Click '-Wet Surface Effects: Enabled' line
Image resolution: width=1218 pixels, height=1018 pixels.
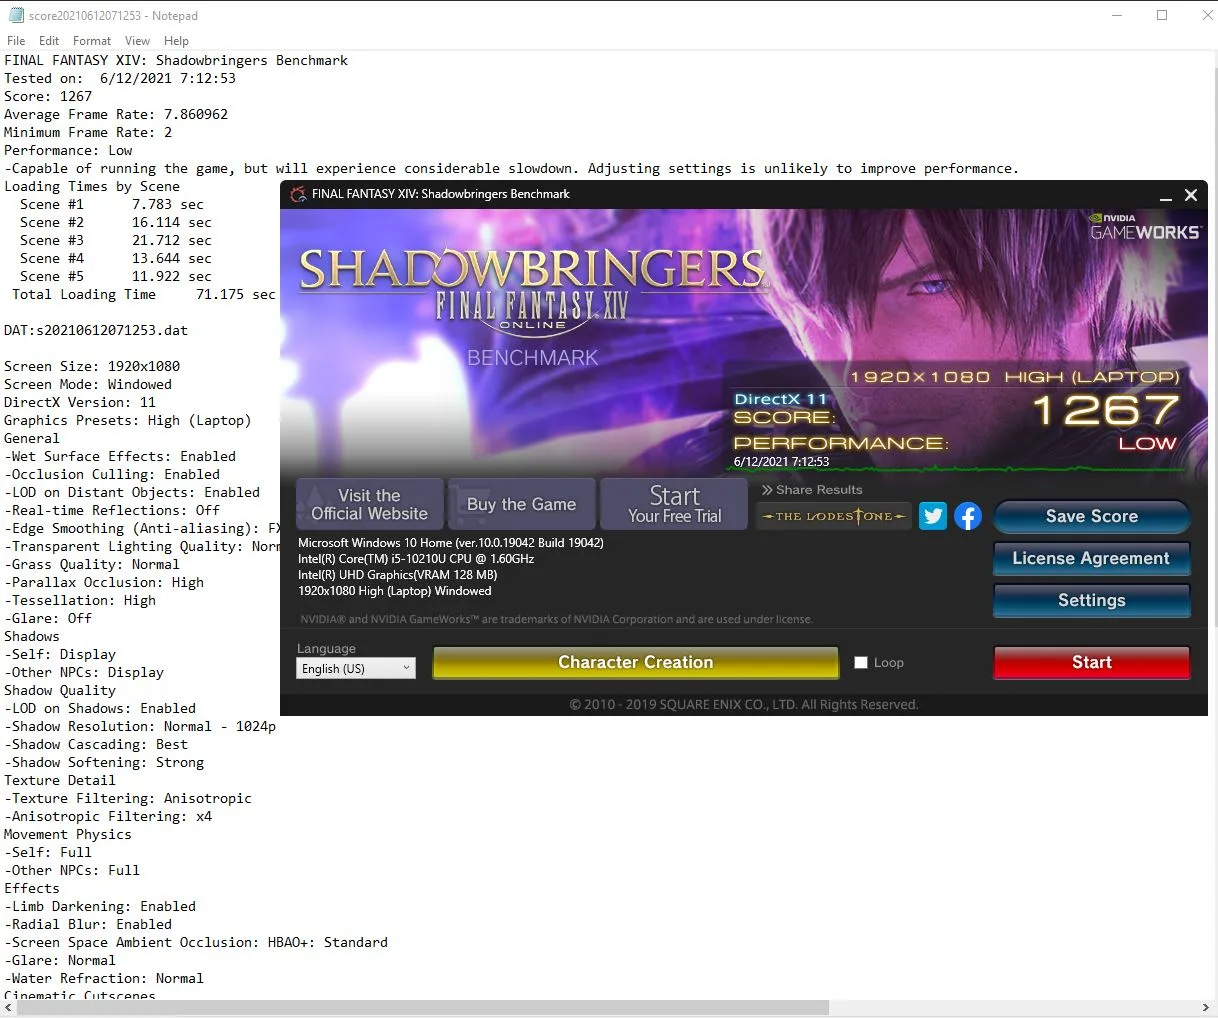tap(120, 456)
